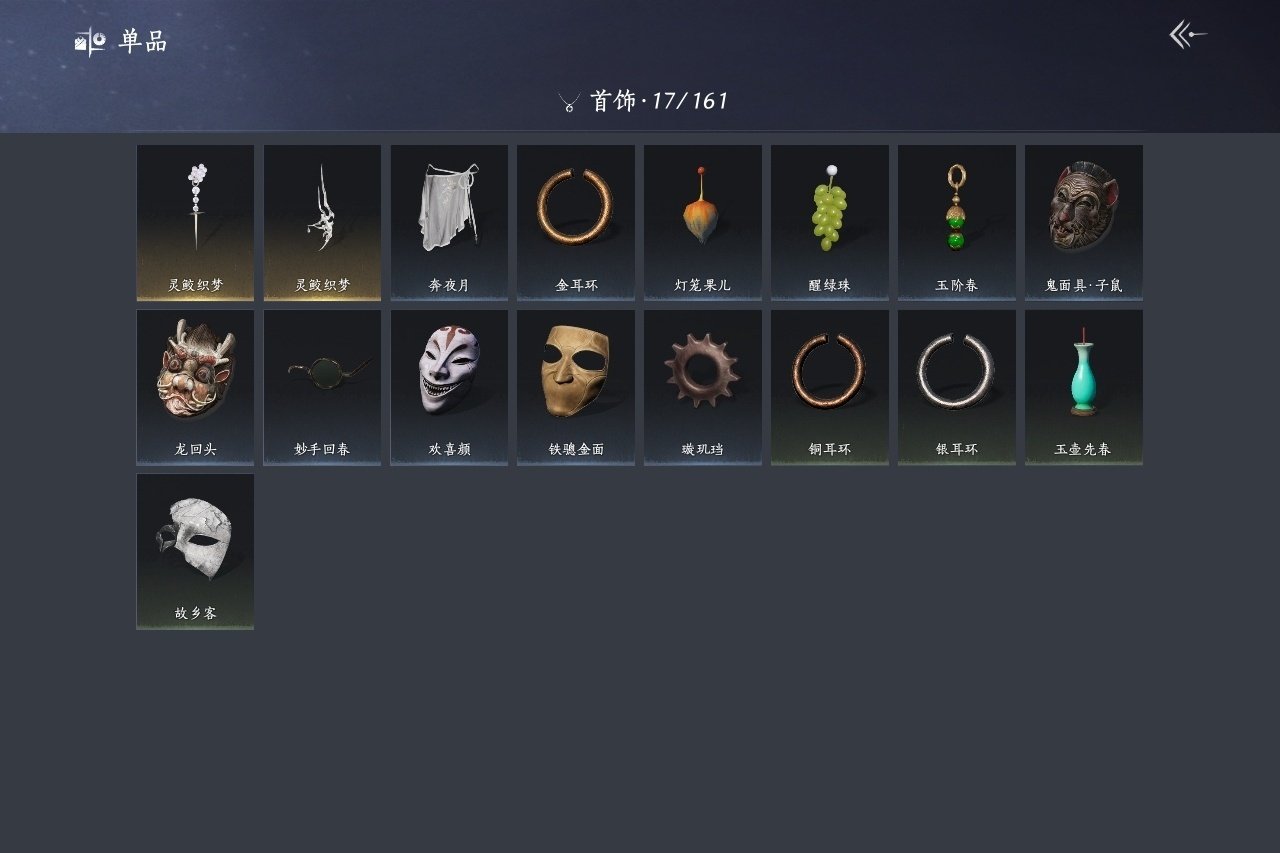This screenshot has height=853, width=1280.
Task: Pick the 玉阶春 jade pendant item
Action: (x=957, y=222)
